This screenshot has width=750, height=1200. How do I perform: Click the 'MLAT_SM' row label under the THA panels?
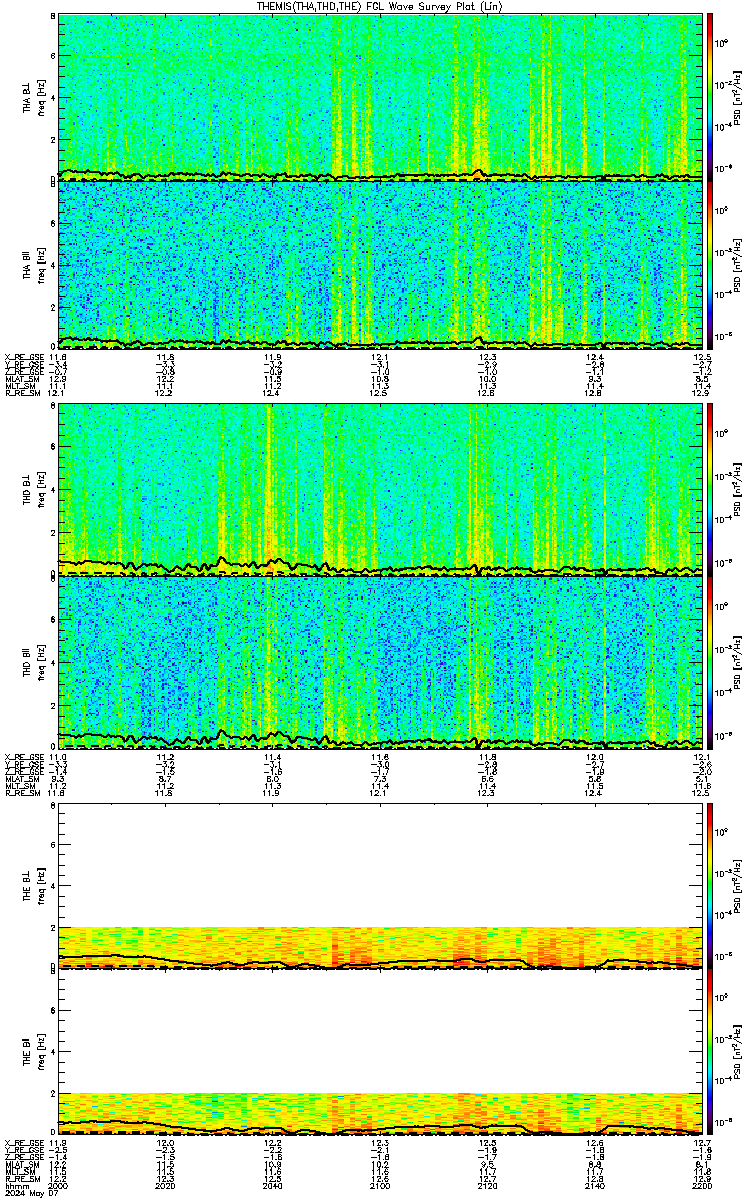pos(21,379)
